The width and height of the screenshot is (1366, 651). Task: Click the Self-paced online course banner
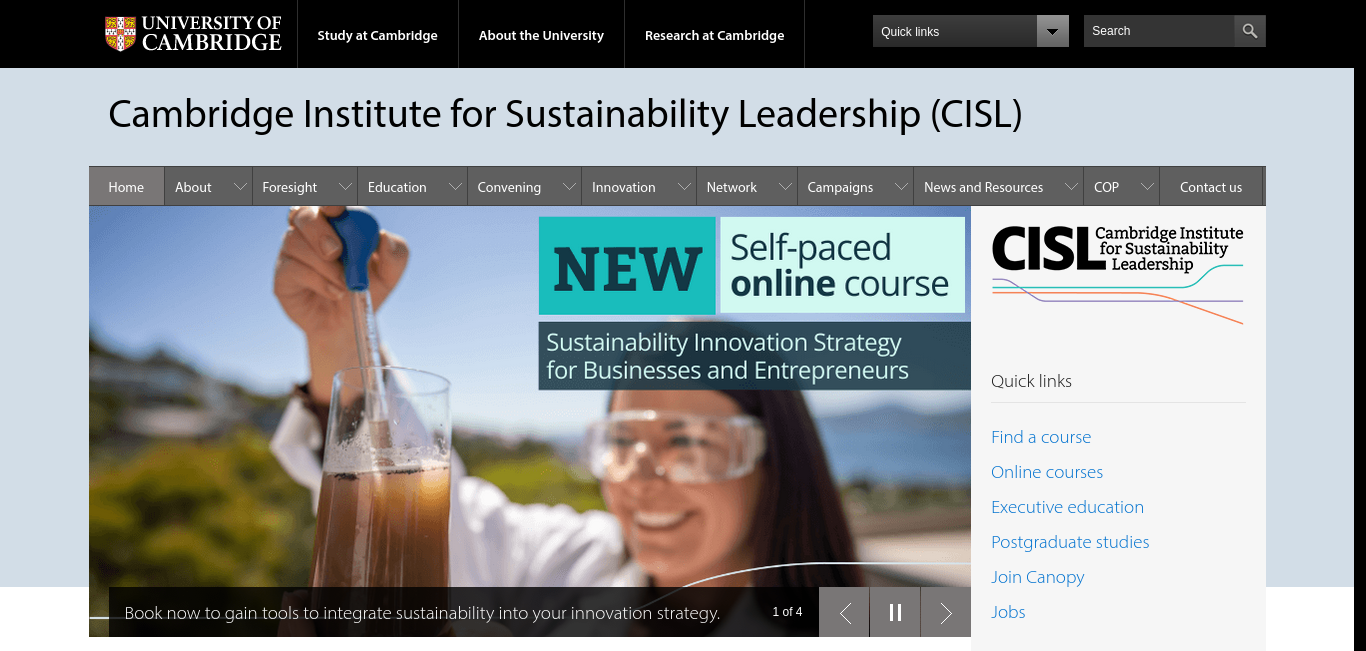(x=842, y=265)
